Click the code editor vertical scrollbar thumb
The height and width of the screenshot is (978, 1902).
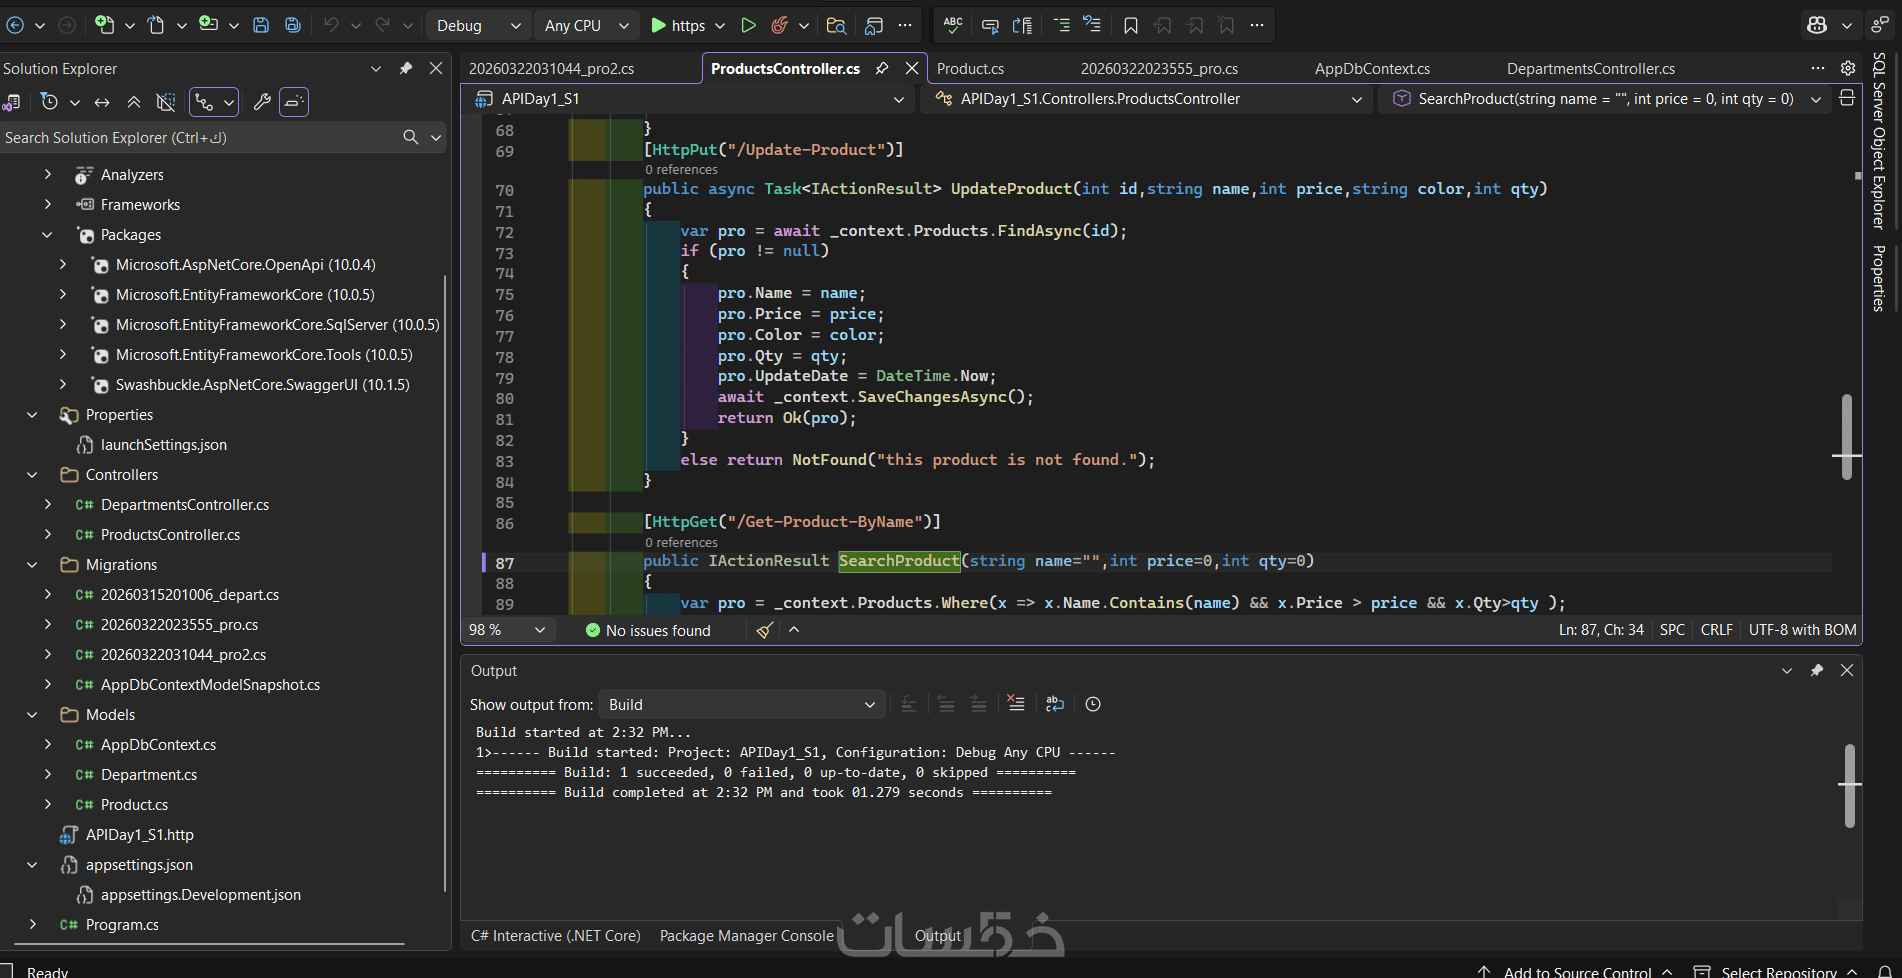(1846, 436)
